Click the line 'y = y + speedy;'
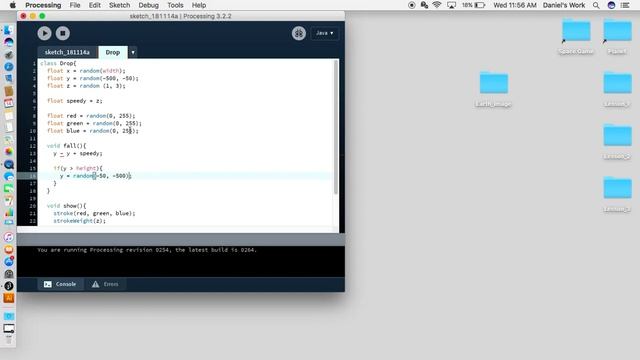Image resolution: width=640 pixels, height=360 pixels. [x=78, y=153]
